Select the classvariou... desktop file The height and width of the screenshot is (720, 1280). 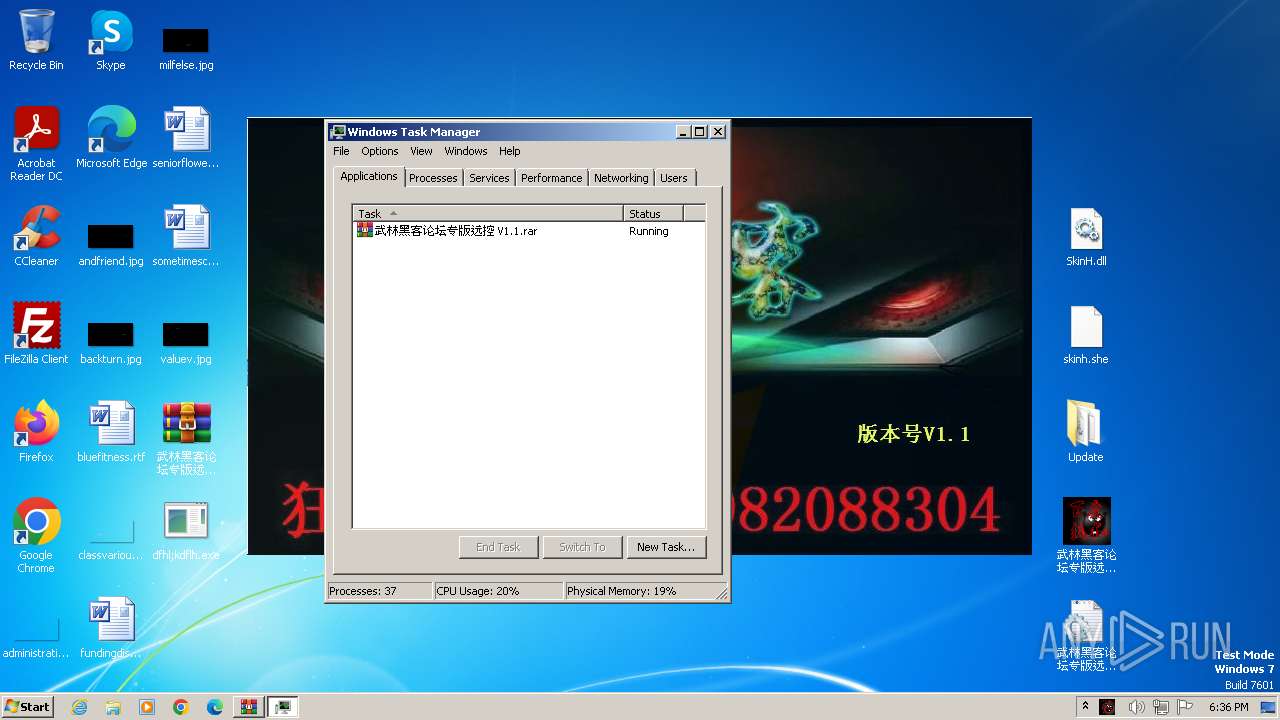pyautogui.click(x=111, y=540)
